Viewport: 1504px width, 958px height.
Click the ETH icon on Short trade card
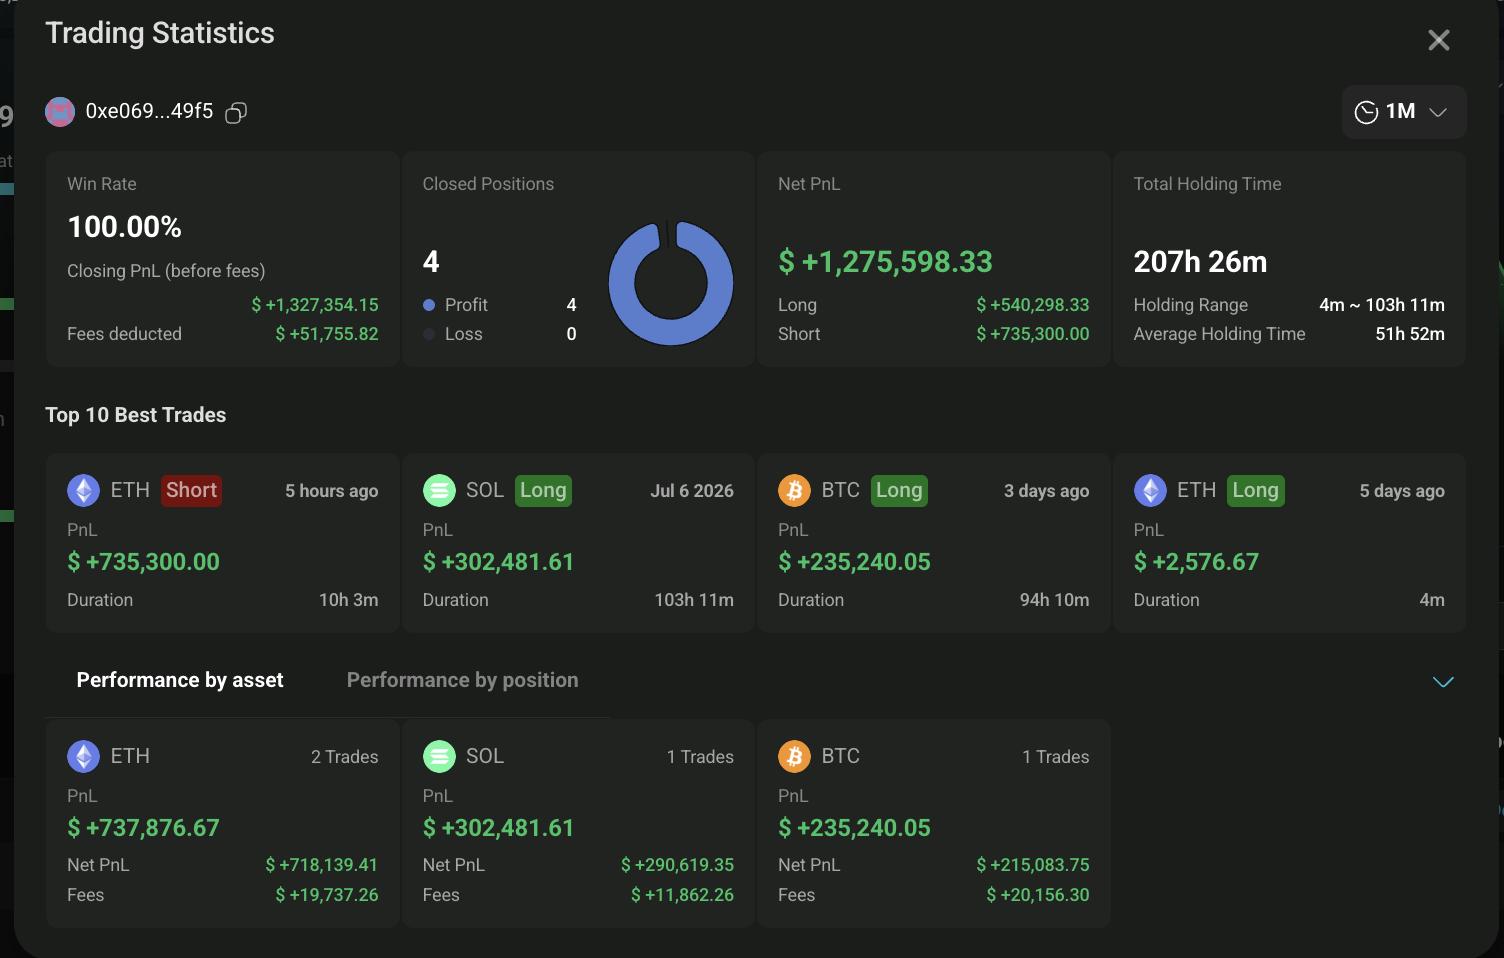[83, 491]
